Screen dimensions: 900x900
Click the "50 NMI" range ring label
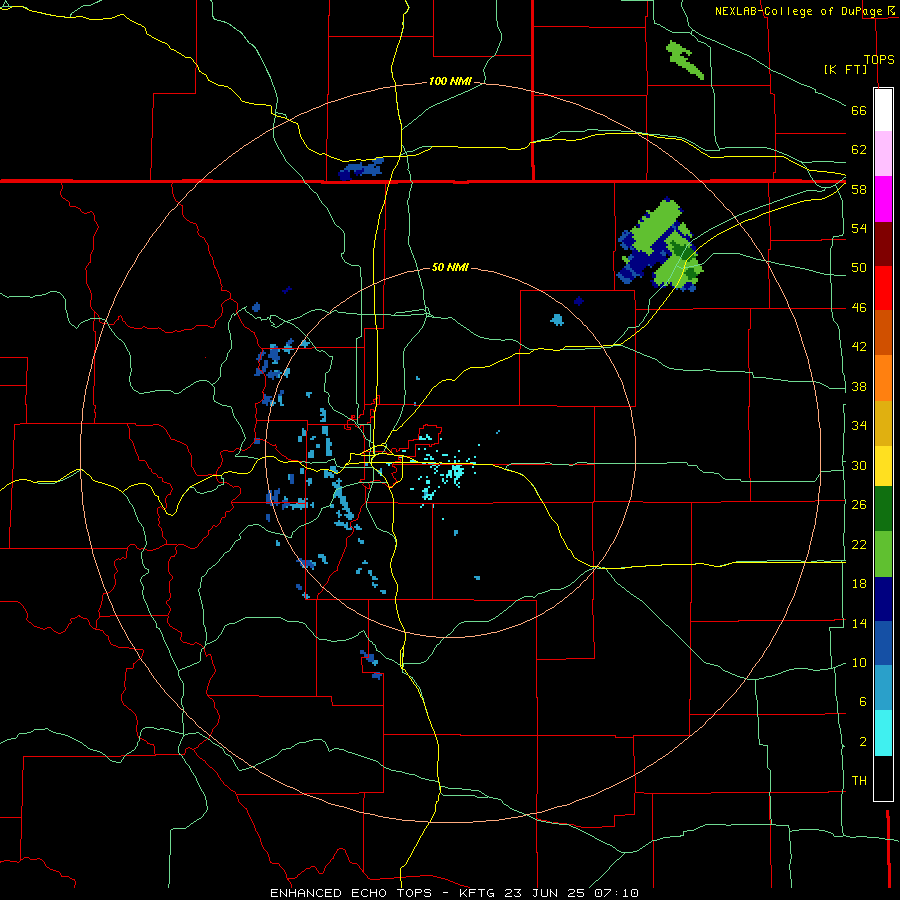pyautogui.click(x=450, y=267)
